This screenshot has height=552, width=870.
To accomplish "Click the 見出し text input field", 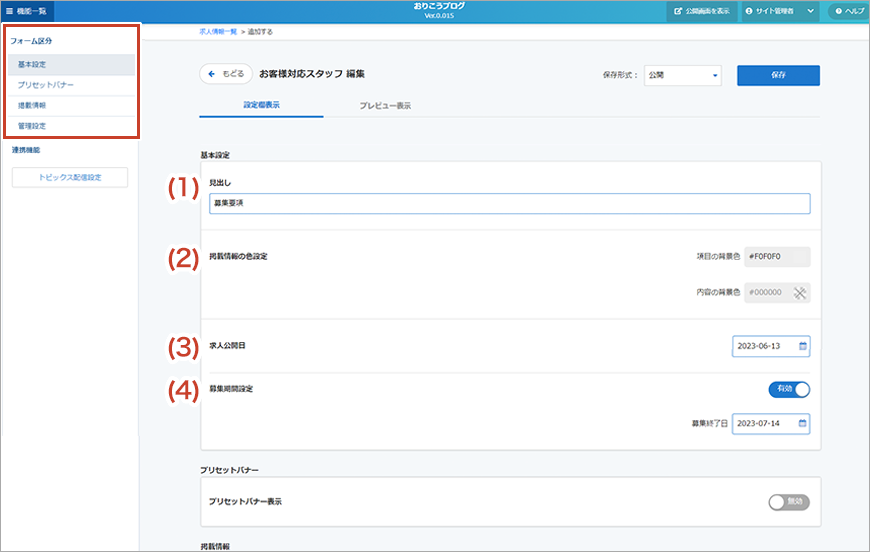I will pyautogui.click(x=510, y=204).
